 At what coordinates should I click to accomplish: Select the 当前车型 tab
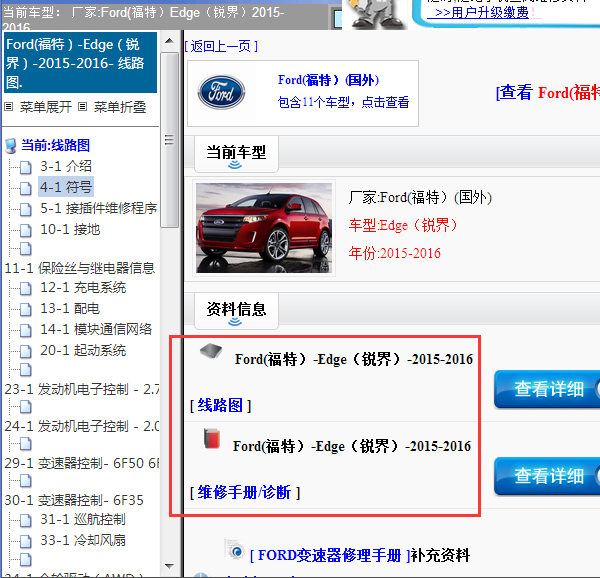(236, 154)
